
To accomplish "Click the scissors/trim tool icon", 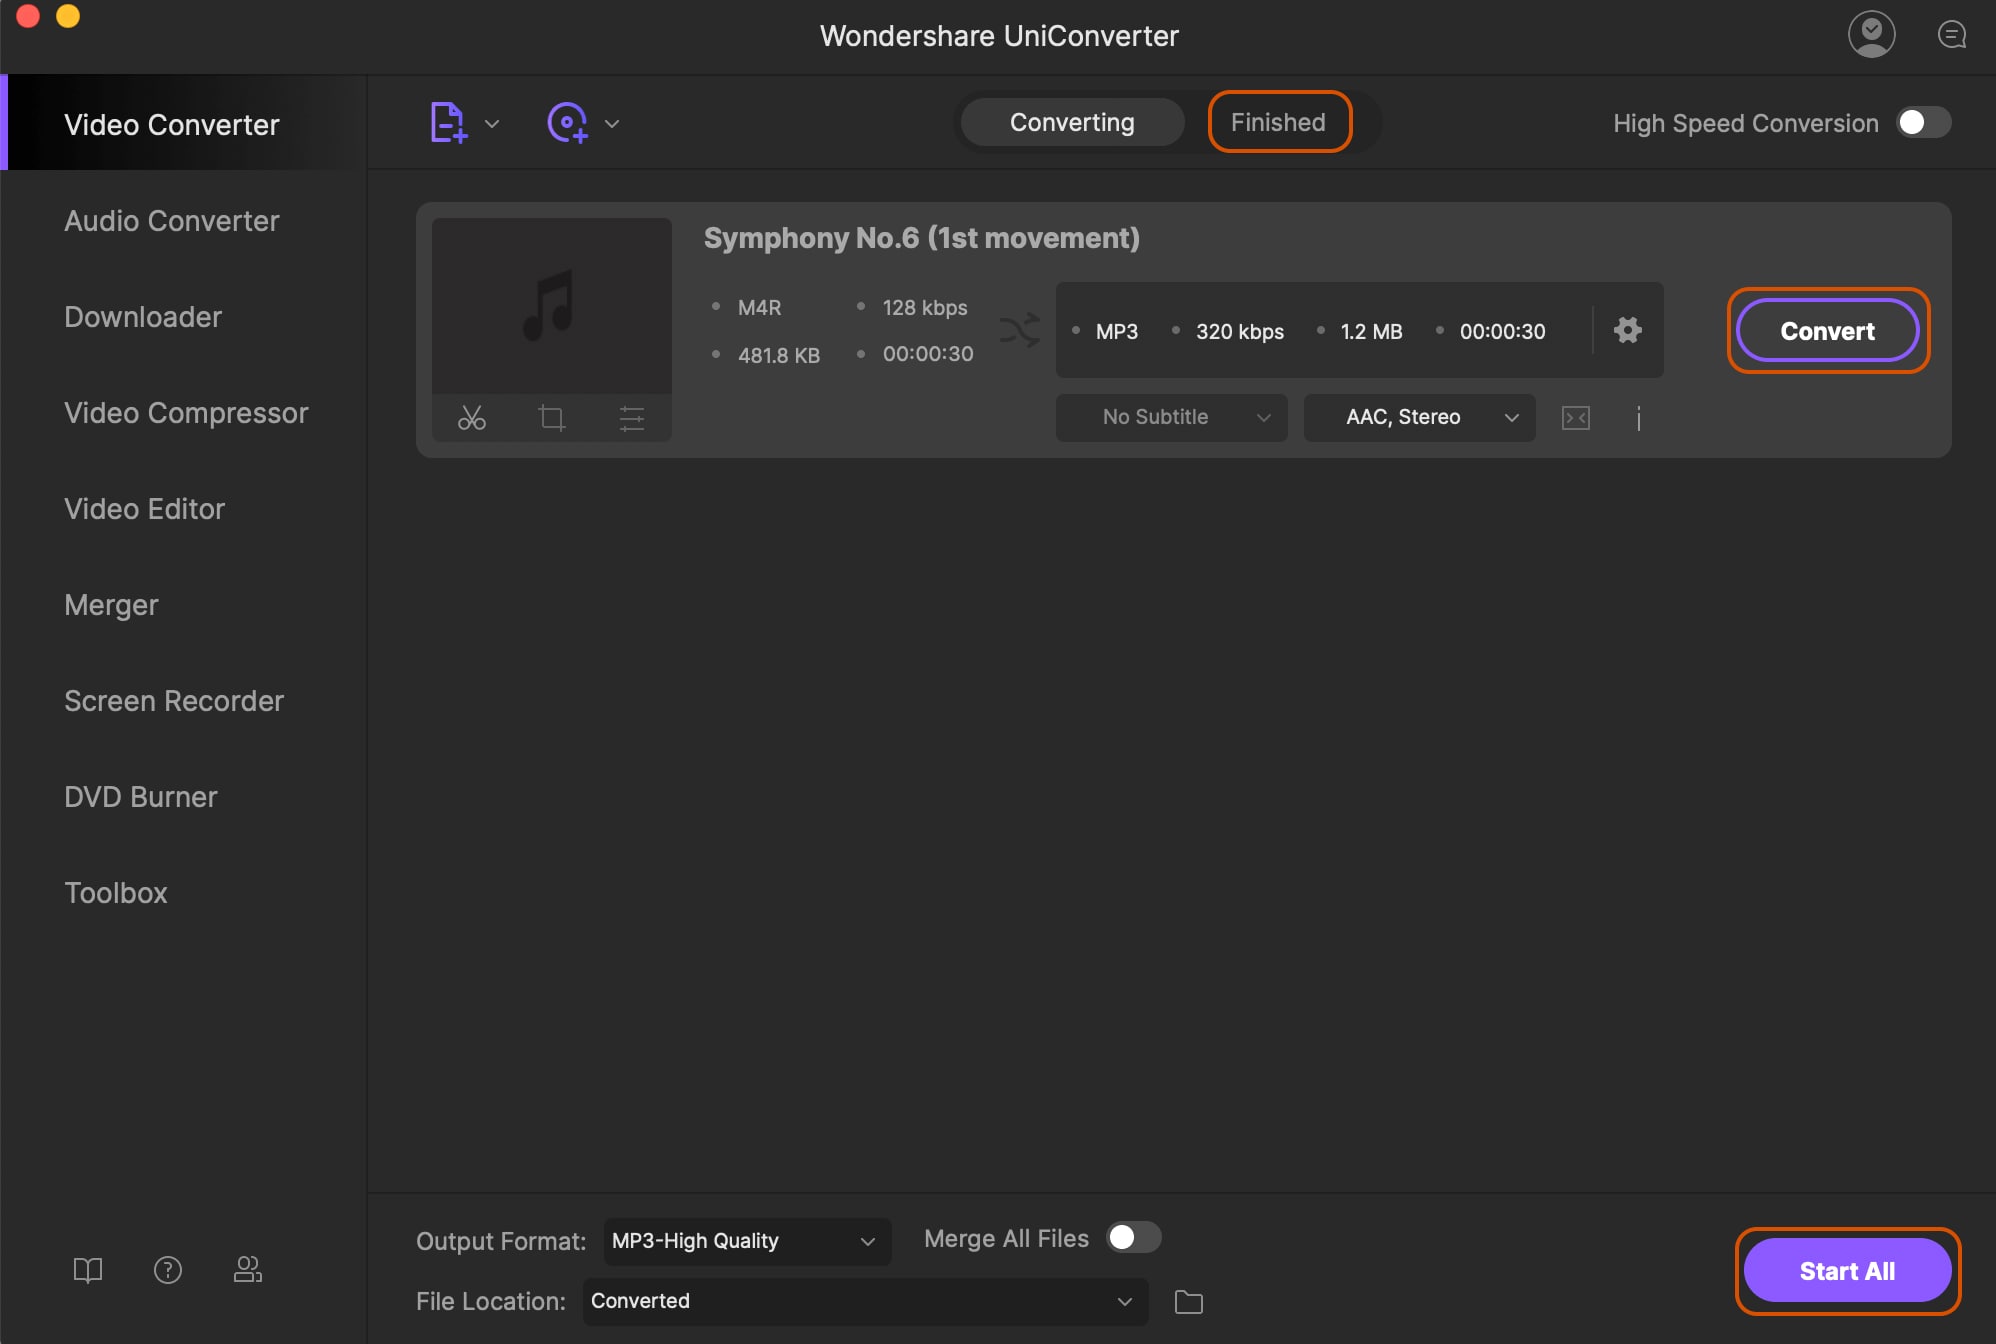I will [471, 416].
